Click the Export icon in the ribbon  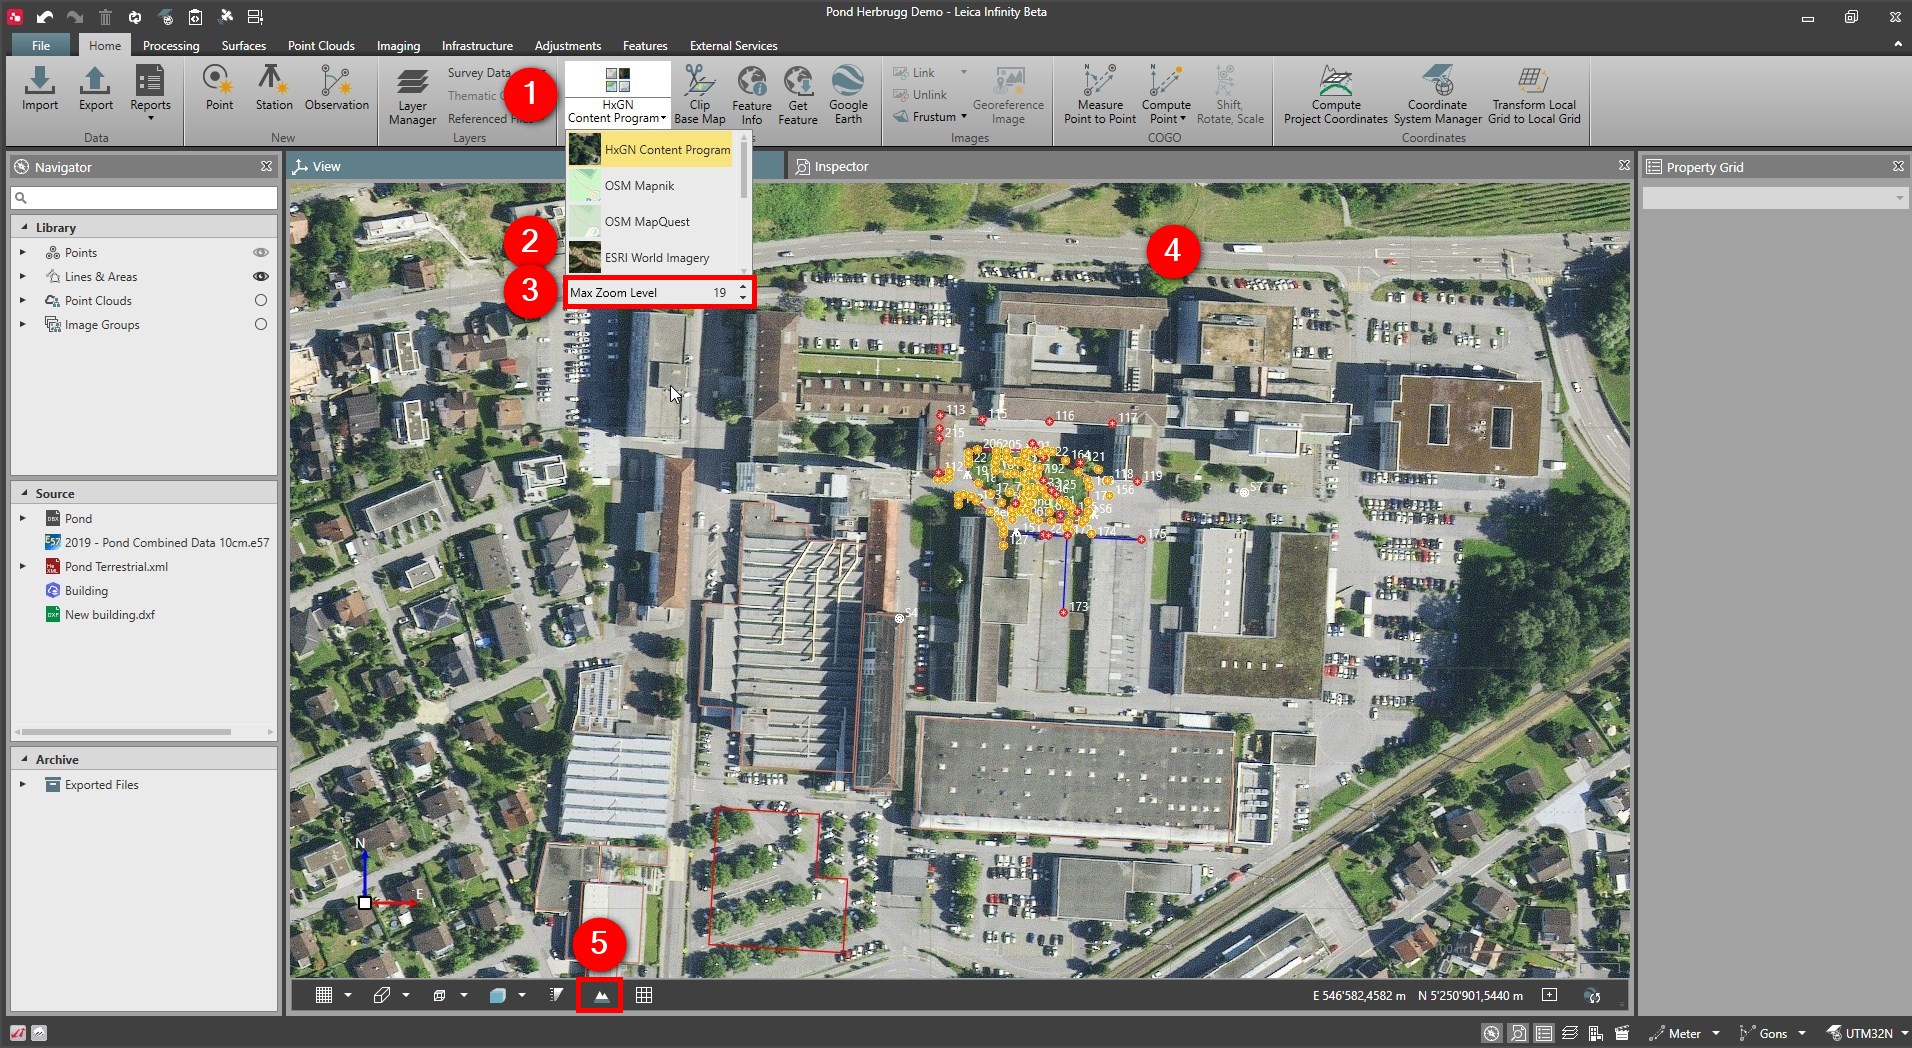click(96, 88)
